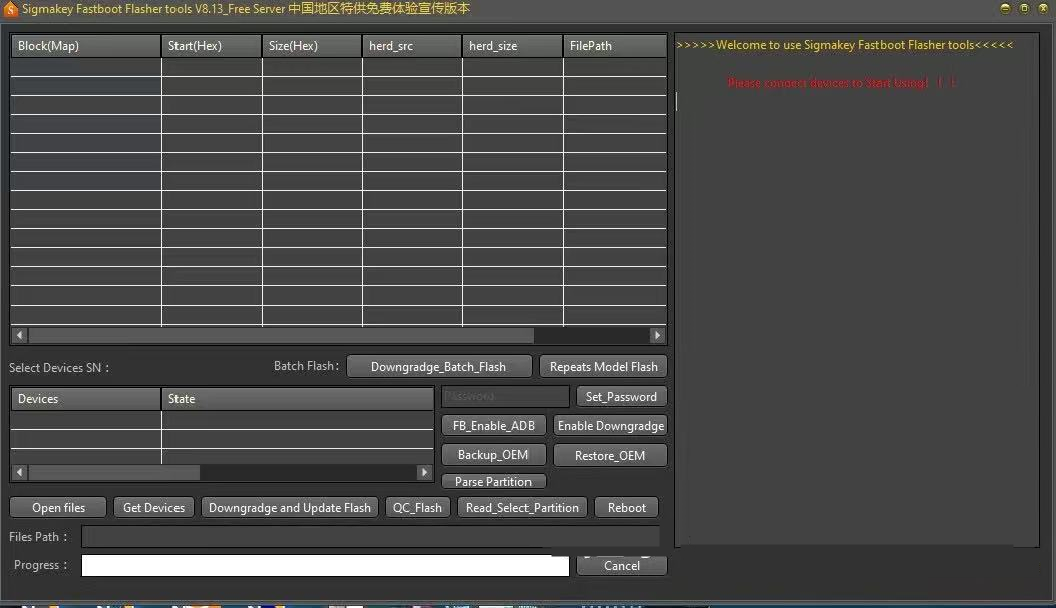Click the partition table horizontal scrollbar thumb
This screenshot has height=608, width=1056.
pos(281,335)
